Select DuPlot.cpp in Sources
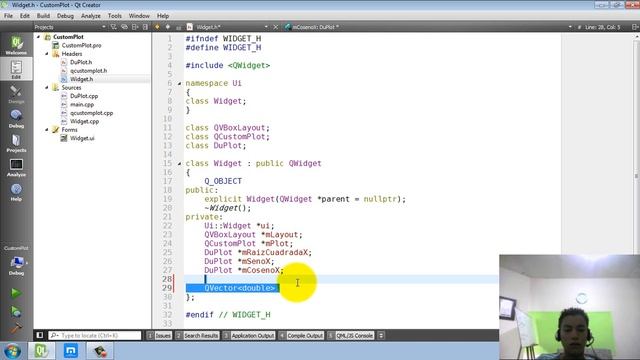This screenshot has width=640, height=360. pos(84,96)
